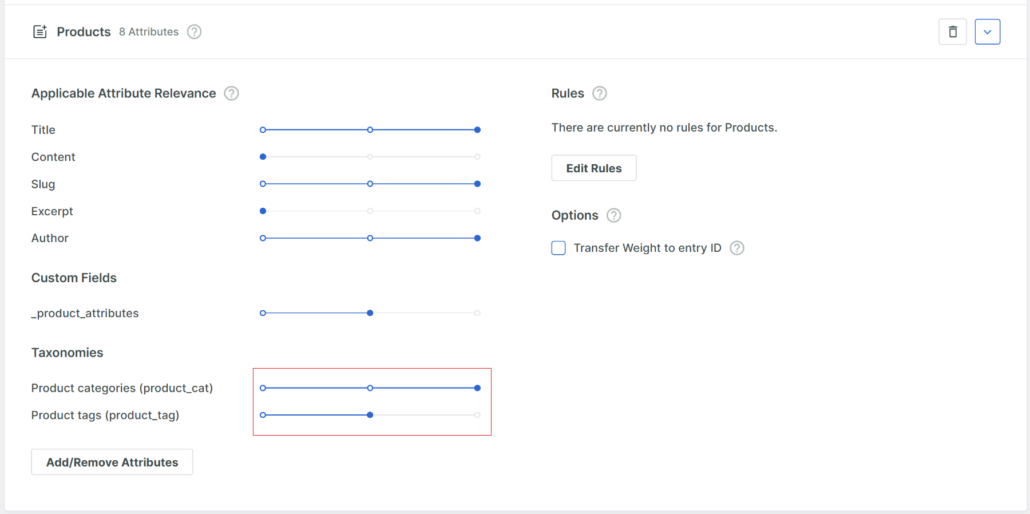This screenshot has height=514, width=1030.
Task: Set _product_attributes relevance to lowest point
Action: 263,313
